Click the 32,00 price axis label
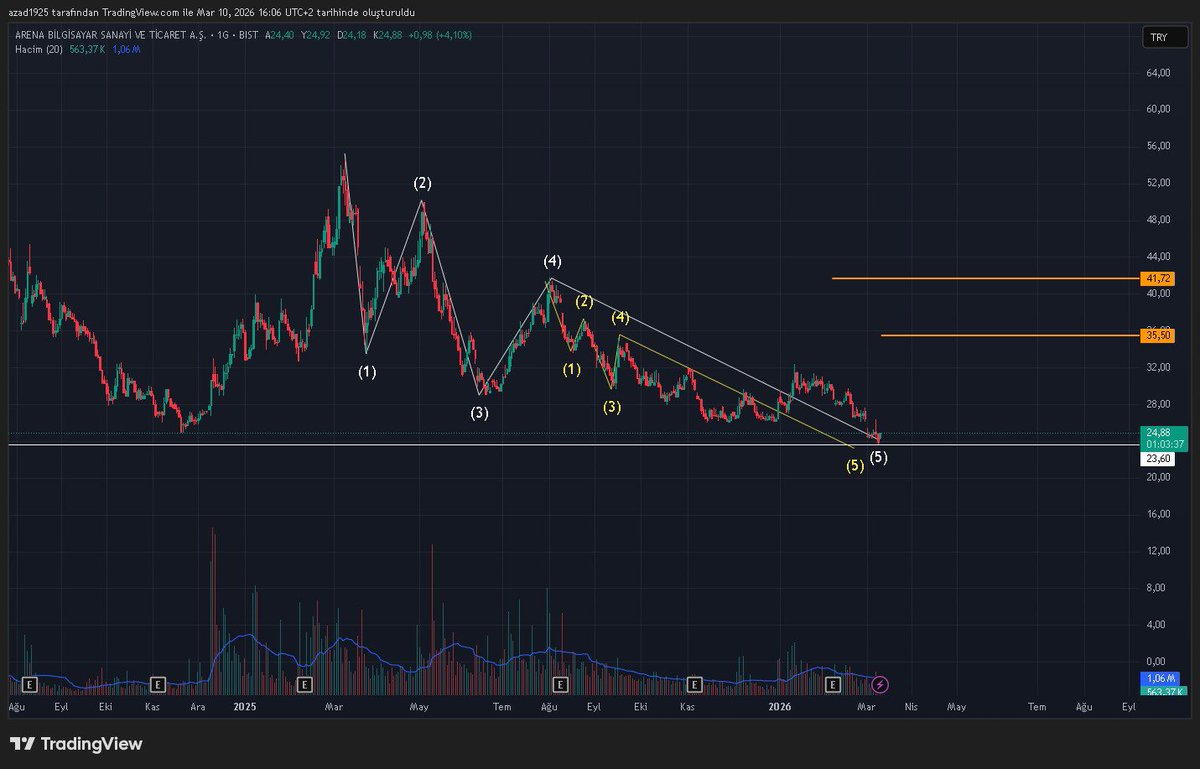Screen dimensions: 1200x769 pyautogui.click(x=1158, y=367)
